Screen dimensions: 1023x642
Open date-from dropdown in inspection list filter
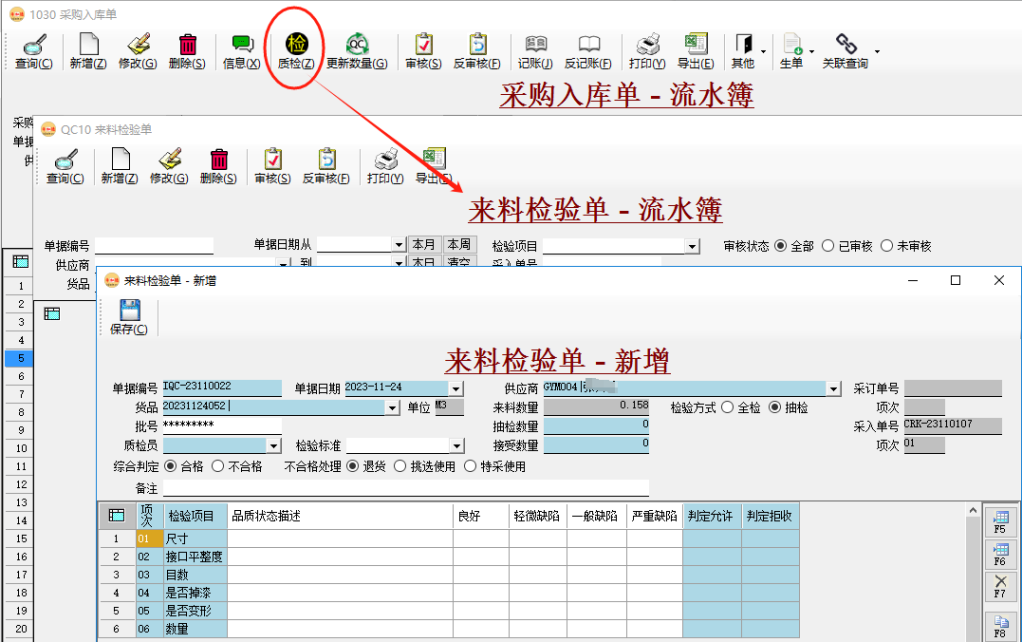399,245
